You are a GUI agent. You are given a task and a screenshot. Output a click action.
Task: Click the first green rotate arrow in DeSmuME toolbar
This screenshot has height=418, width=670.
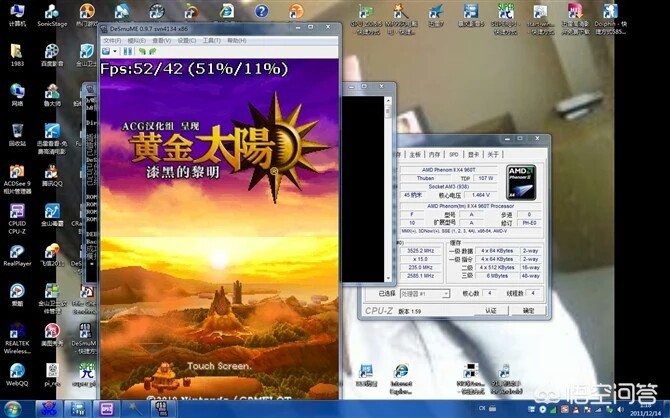142,52
